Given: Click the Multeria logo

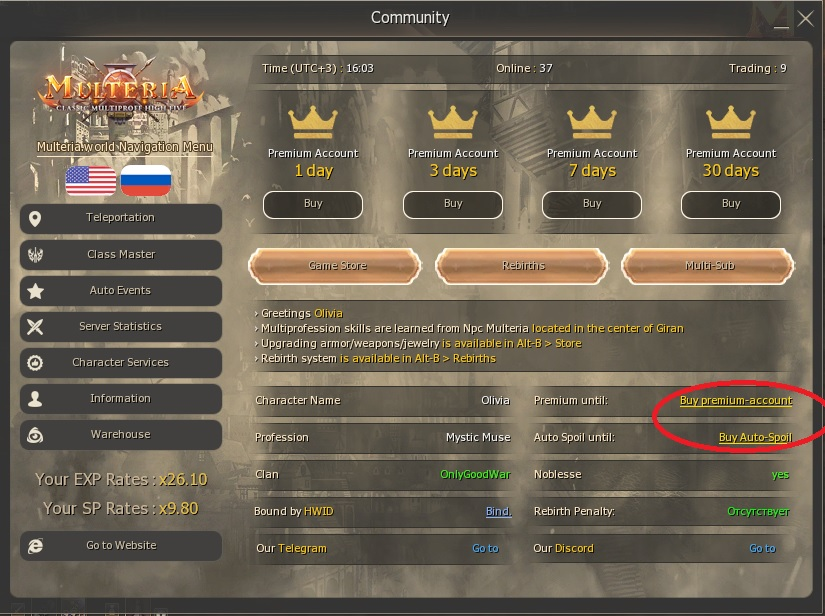Looking at the screenshot, I should 120,92.
